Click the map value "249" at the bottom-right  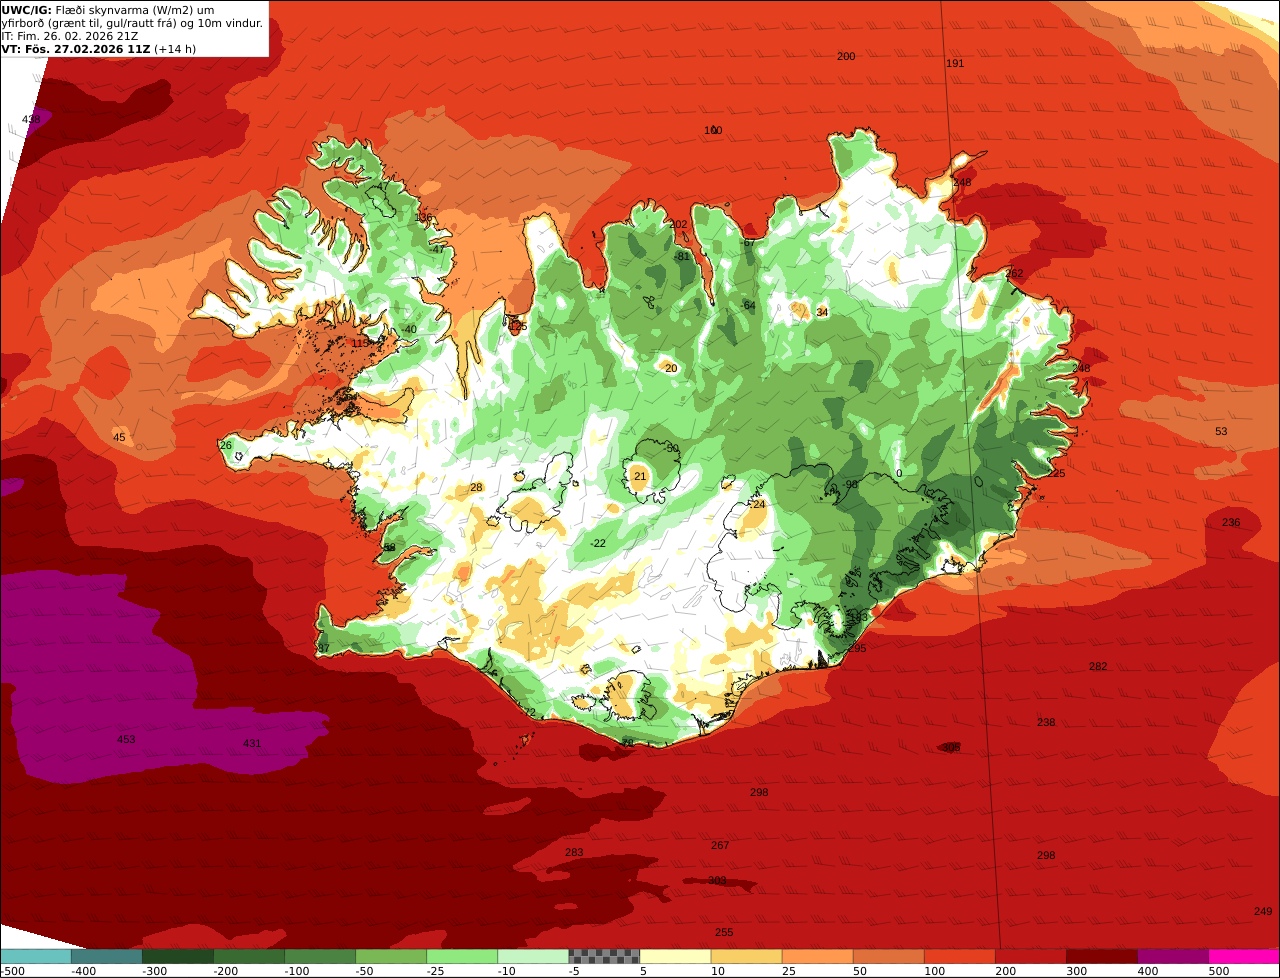point(1263,912)
